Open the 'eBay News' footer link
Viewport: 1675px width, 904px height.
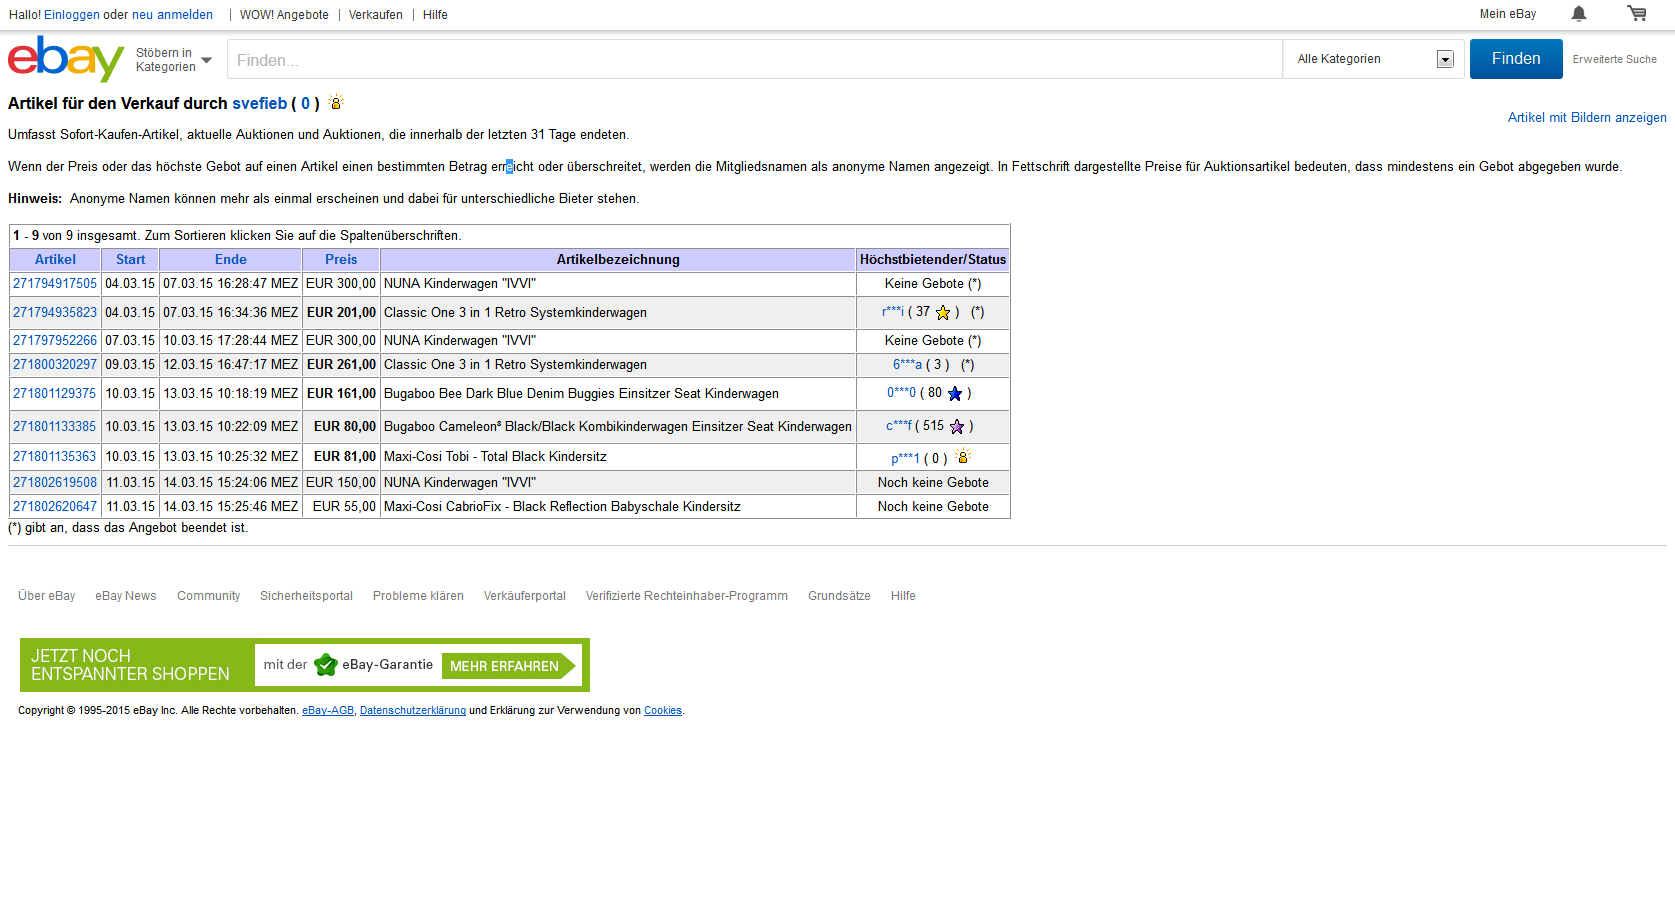pos(126,596)
